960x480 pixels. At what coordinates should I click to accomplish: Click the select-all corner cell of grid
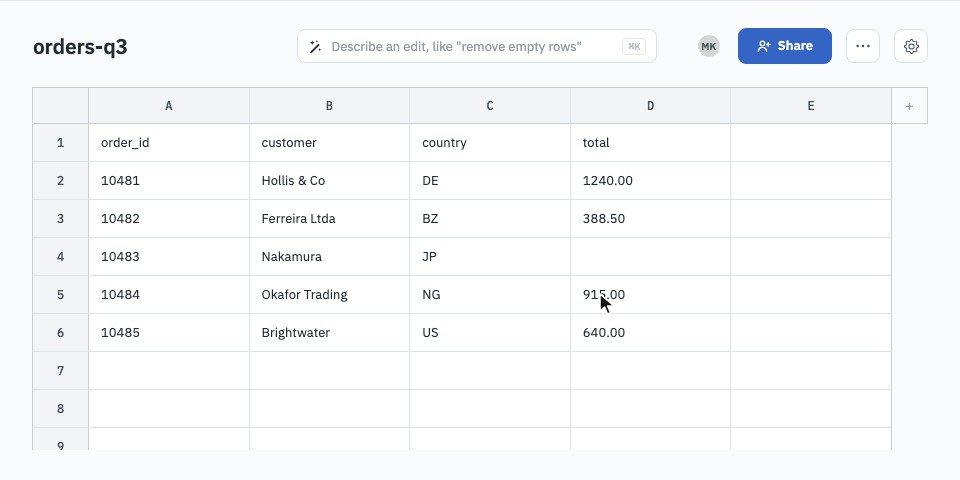point(61,106)
